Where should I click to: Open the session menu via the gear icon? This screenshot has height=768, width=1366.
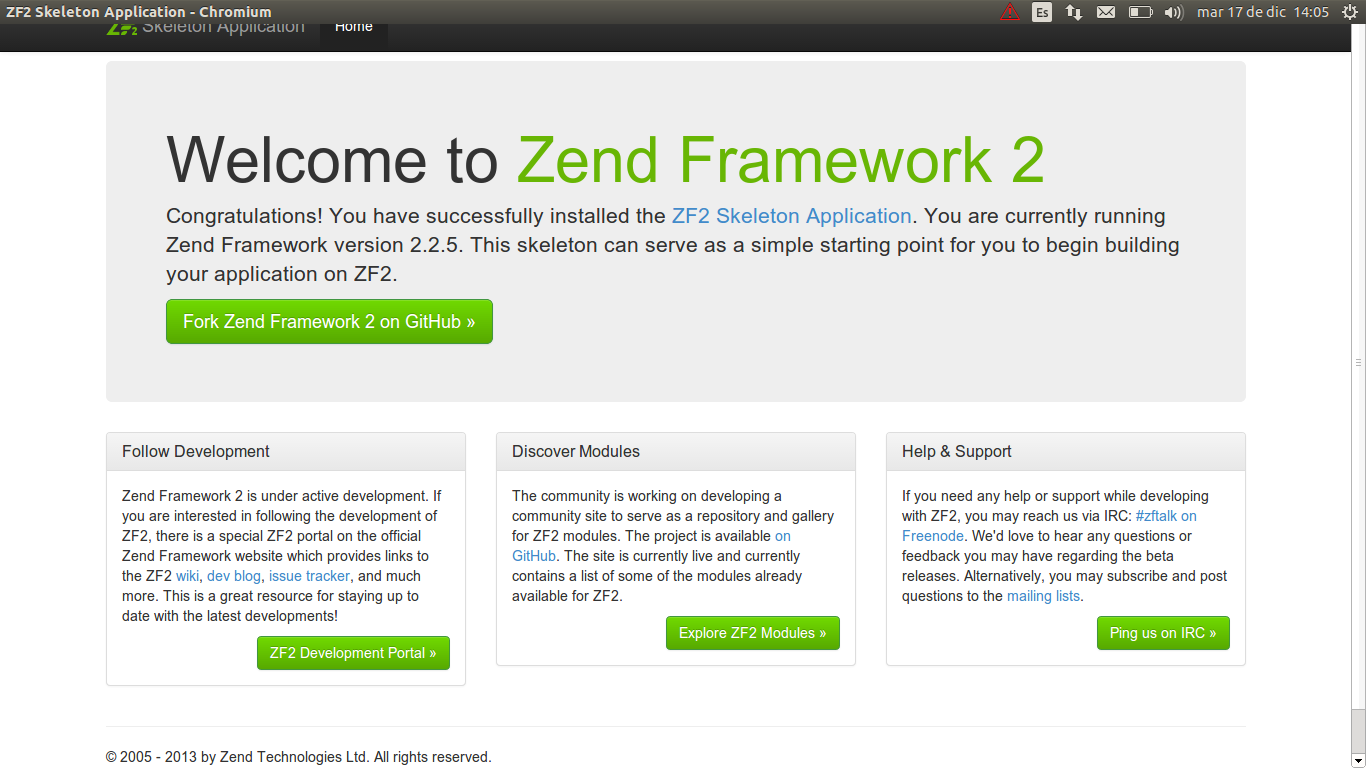pyautogui.click(x=1350, y=12)
